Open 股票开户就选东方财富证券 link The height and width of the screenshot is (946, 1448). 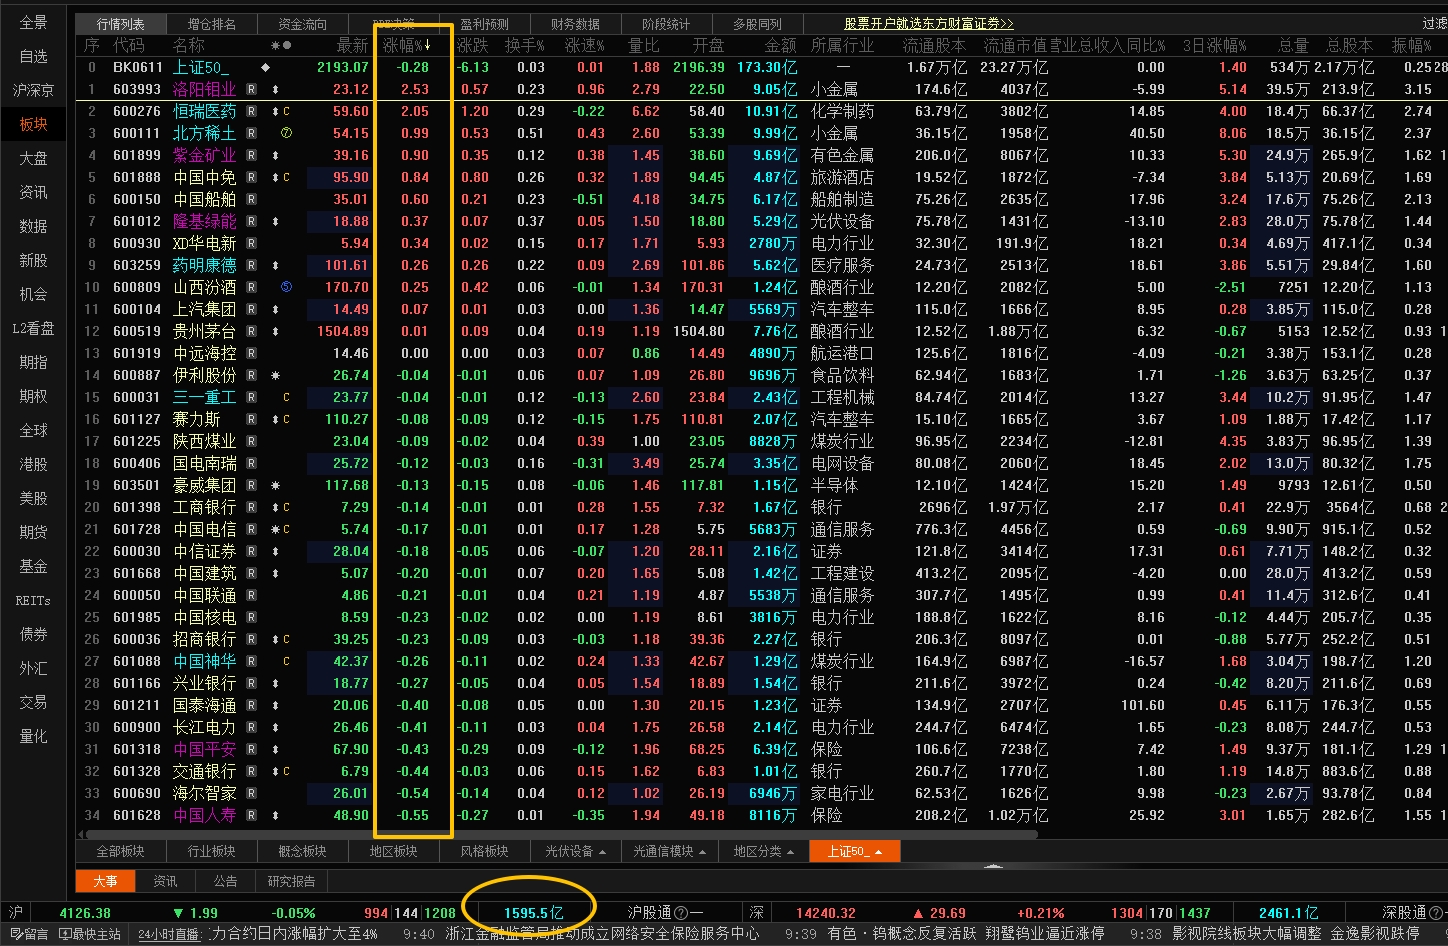pos(929,23)
